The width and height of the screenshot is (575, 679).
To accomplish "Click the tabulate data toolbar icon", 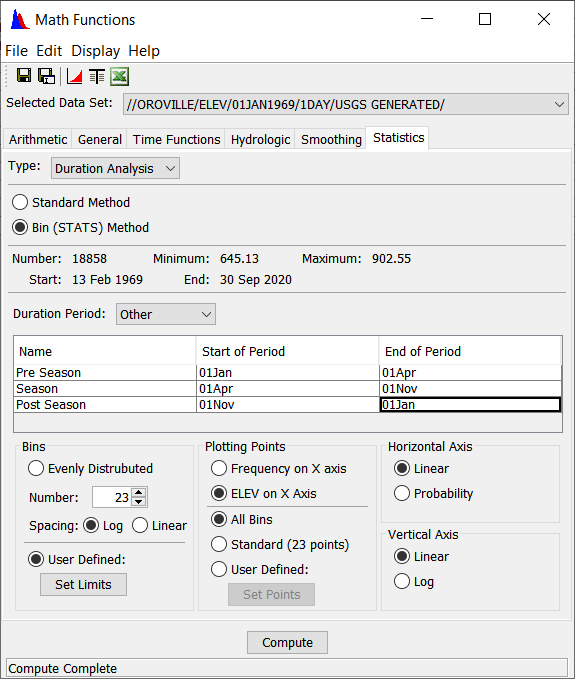I will pyautogui.click(x=97, y=77).
